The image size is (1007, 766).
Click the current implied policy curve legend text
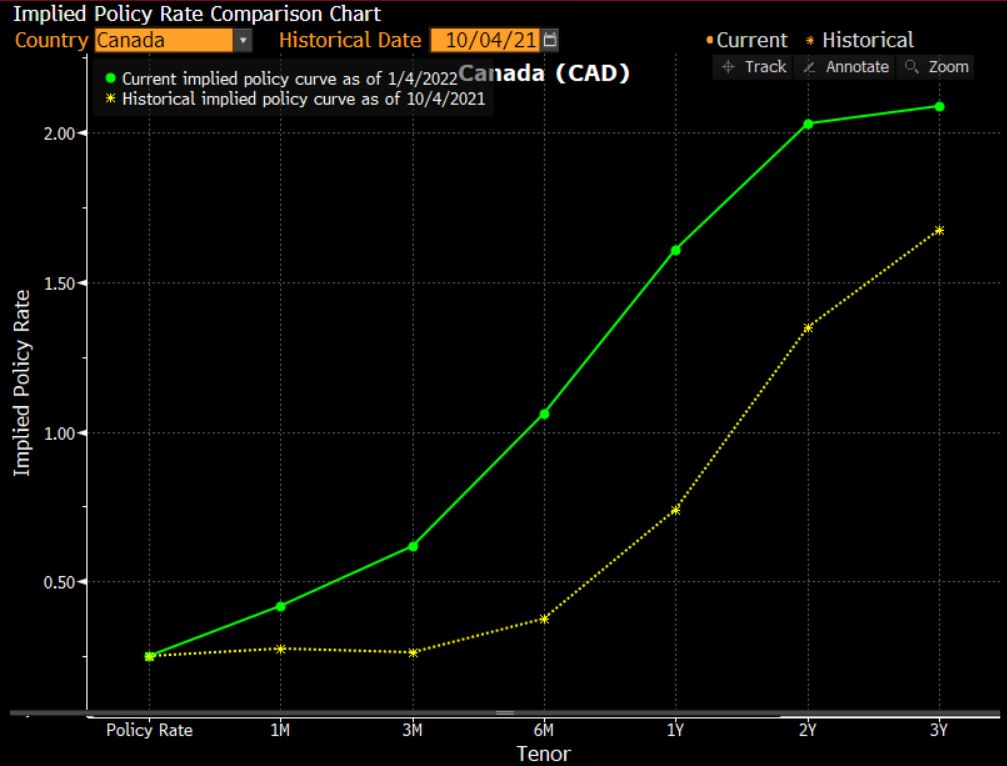(x=289, y=77)
